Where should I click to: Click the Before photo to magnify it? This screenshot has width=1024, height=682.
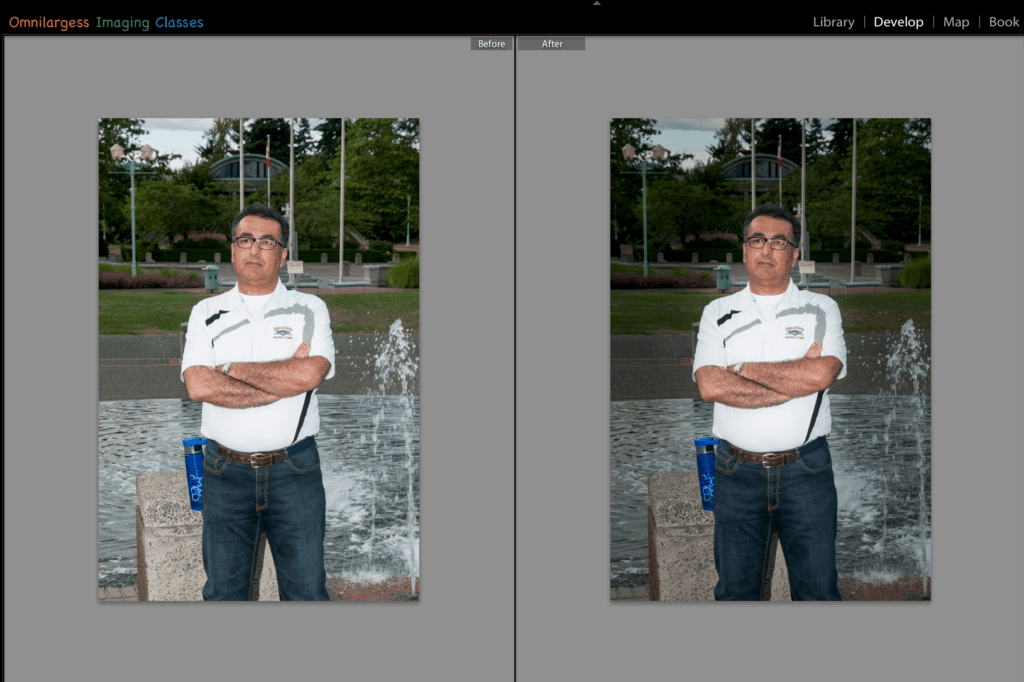(258, 358)
